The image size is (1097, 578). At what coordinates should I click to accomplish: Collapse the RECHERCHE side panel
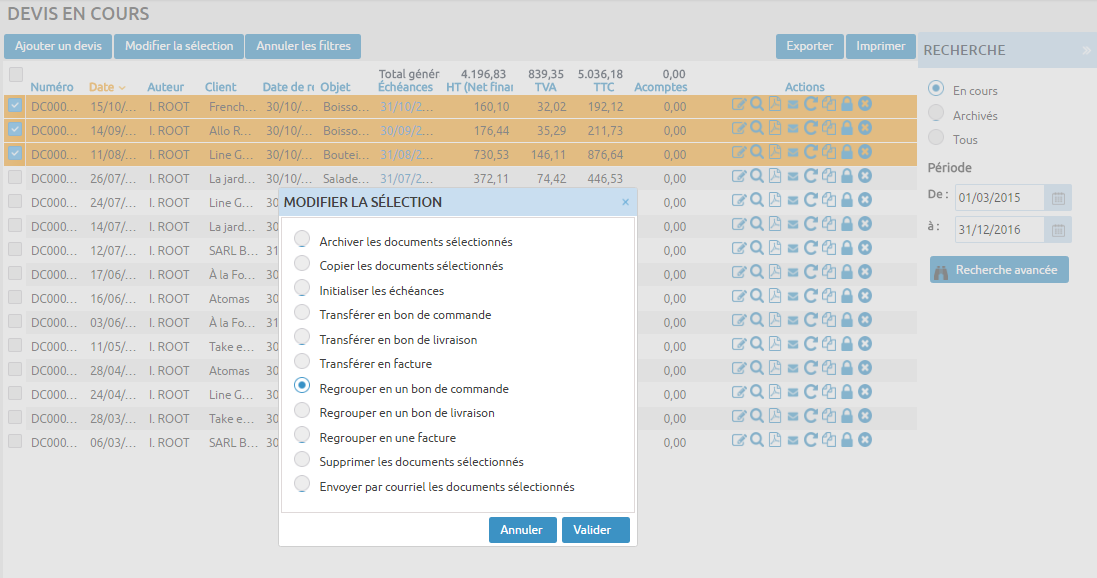[1087, 50]
